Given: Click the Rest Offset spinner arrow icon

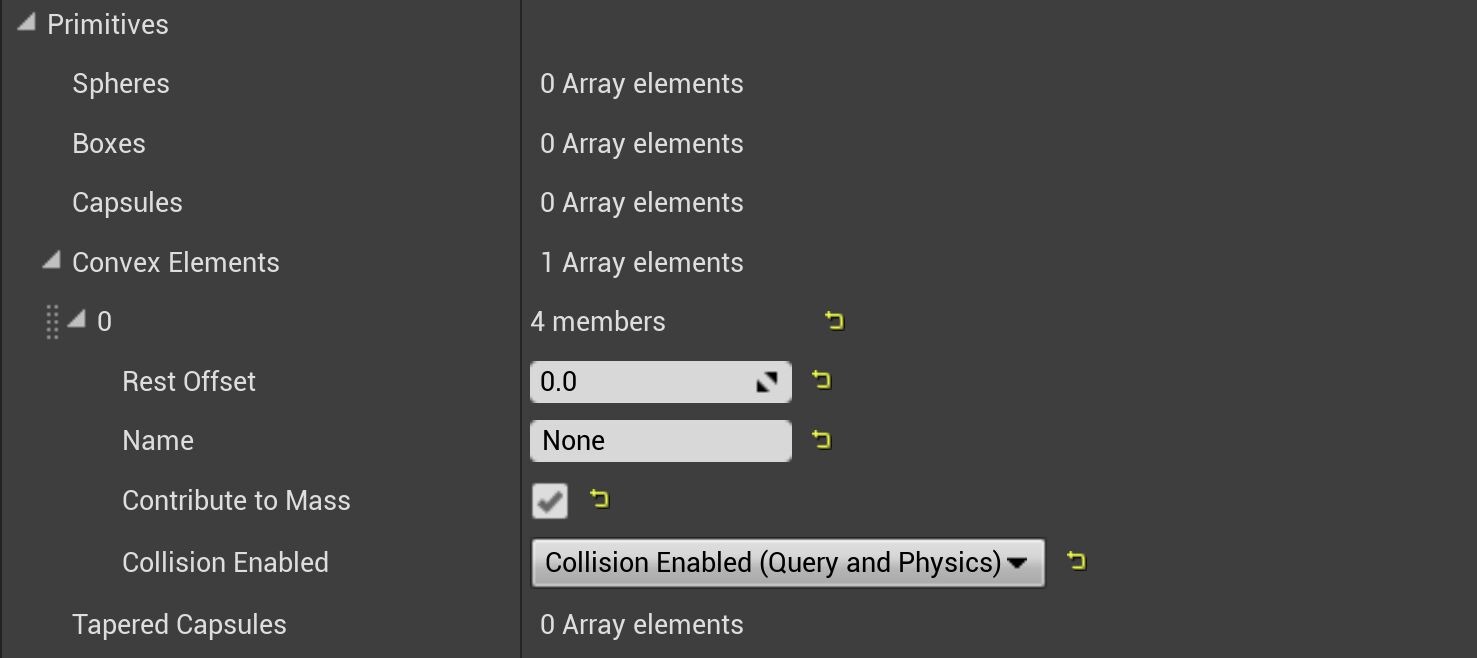Looking at the screenshot, I should click(767, 382).
